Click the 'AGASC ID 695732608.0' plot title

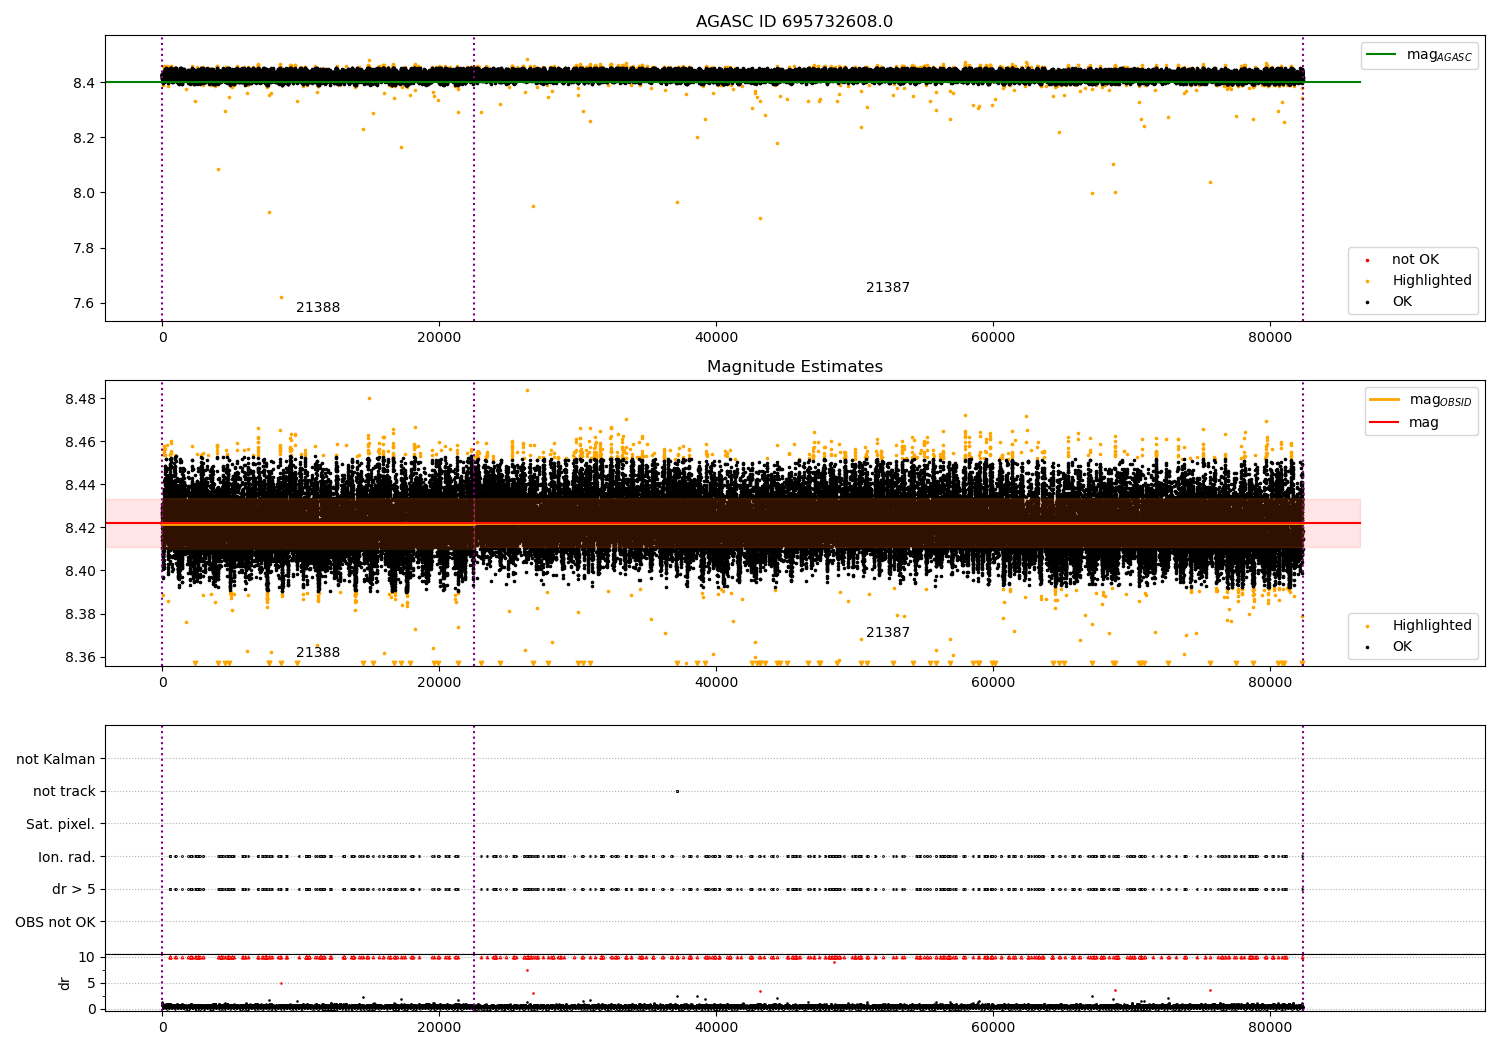coord(794,22)
